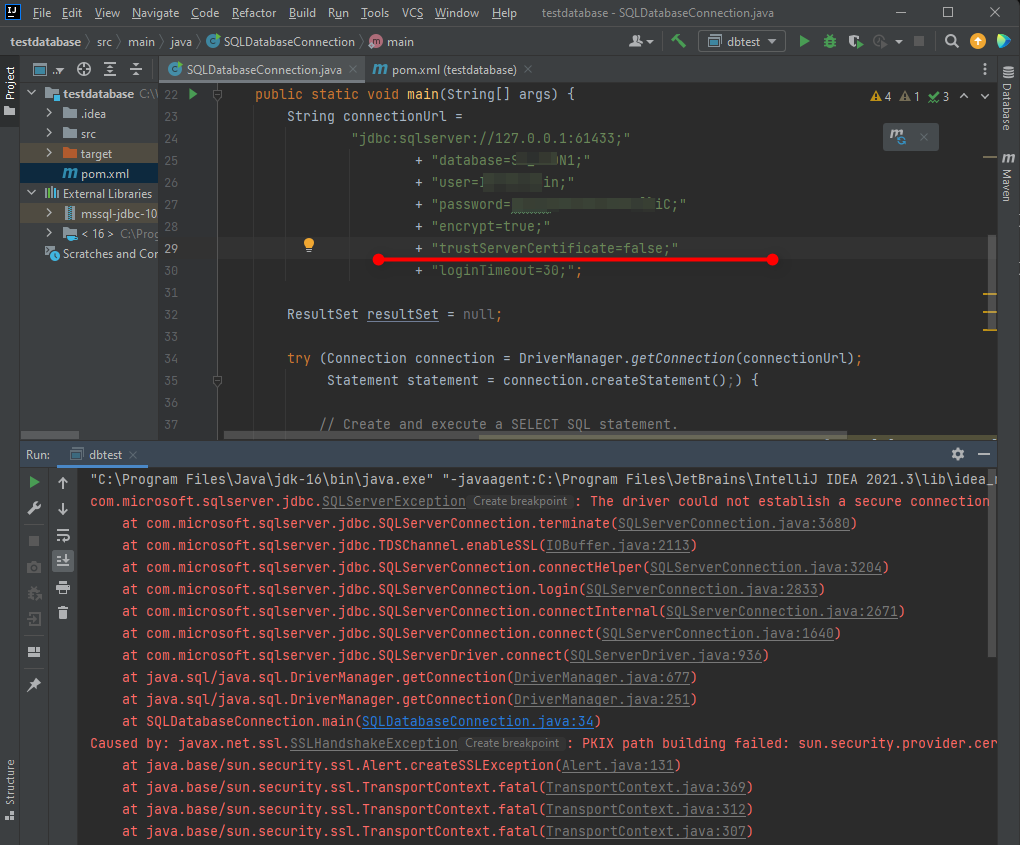Collapse External Libraries node
This screenshot has height=845, width=1020.
click(31, 193)
